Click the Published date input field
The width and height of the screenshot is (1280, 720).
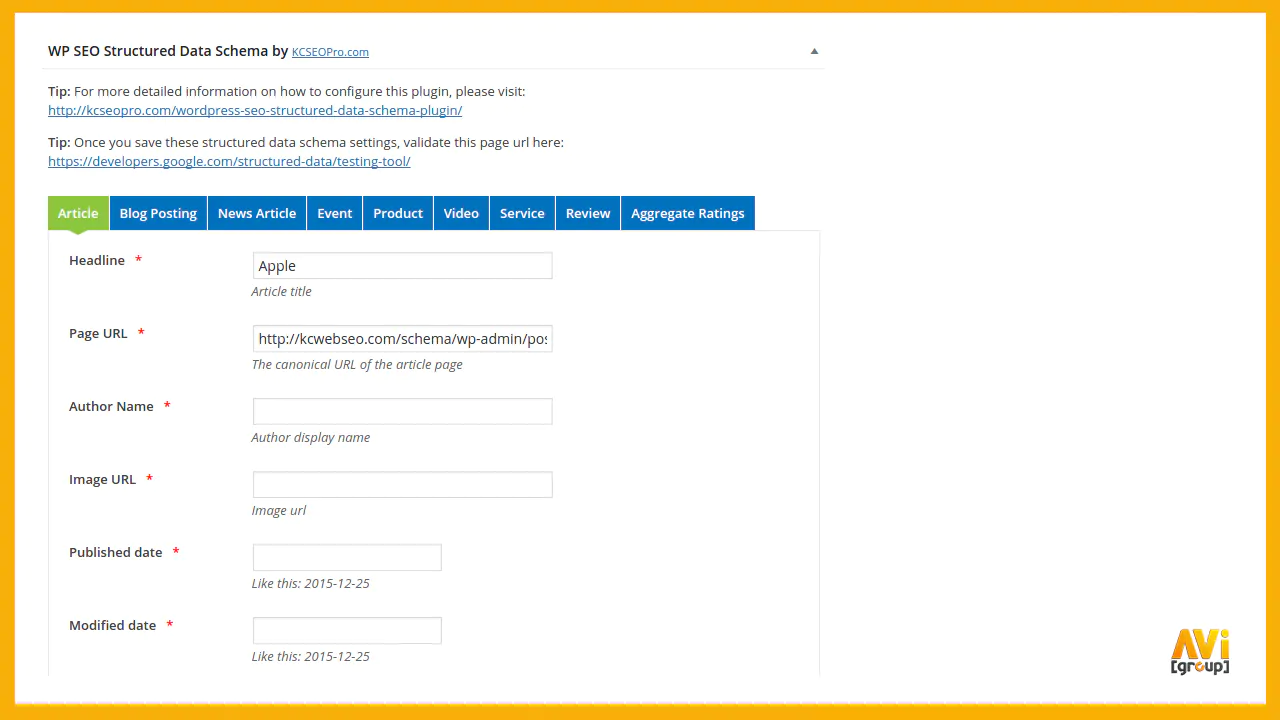[x=347, y=558]
